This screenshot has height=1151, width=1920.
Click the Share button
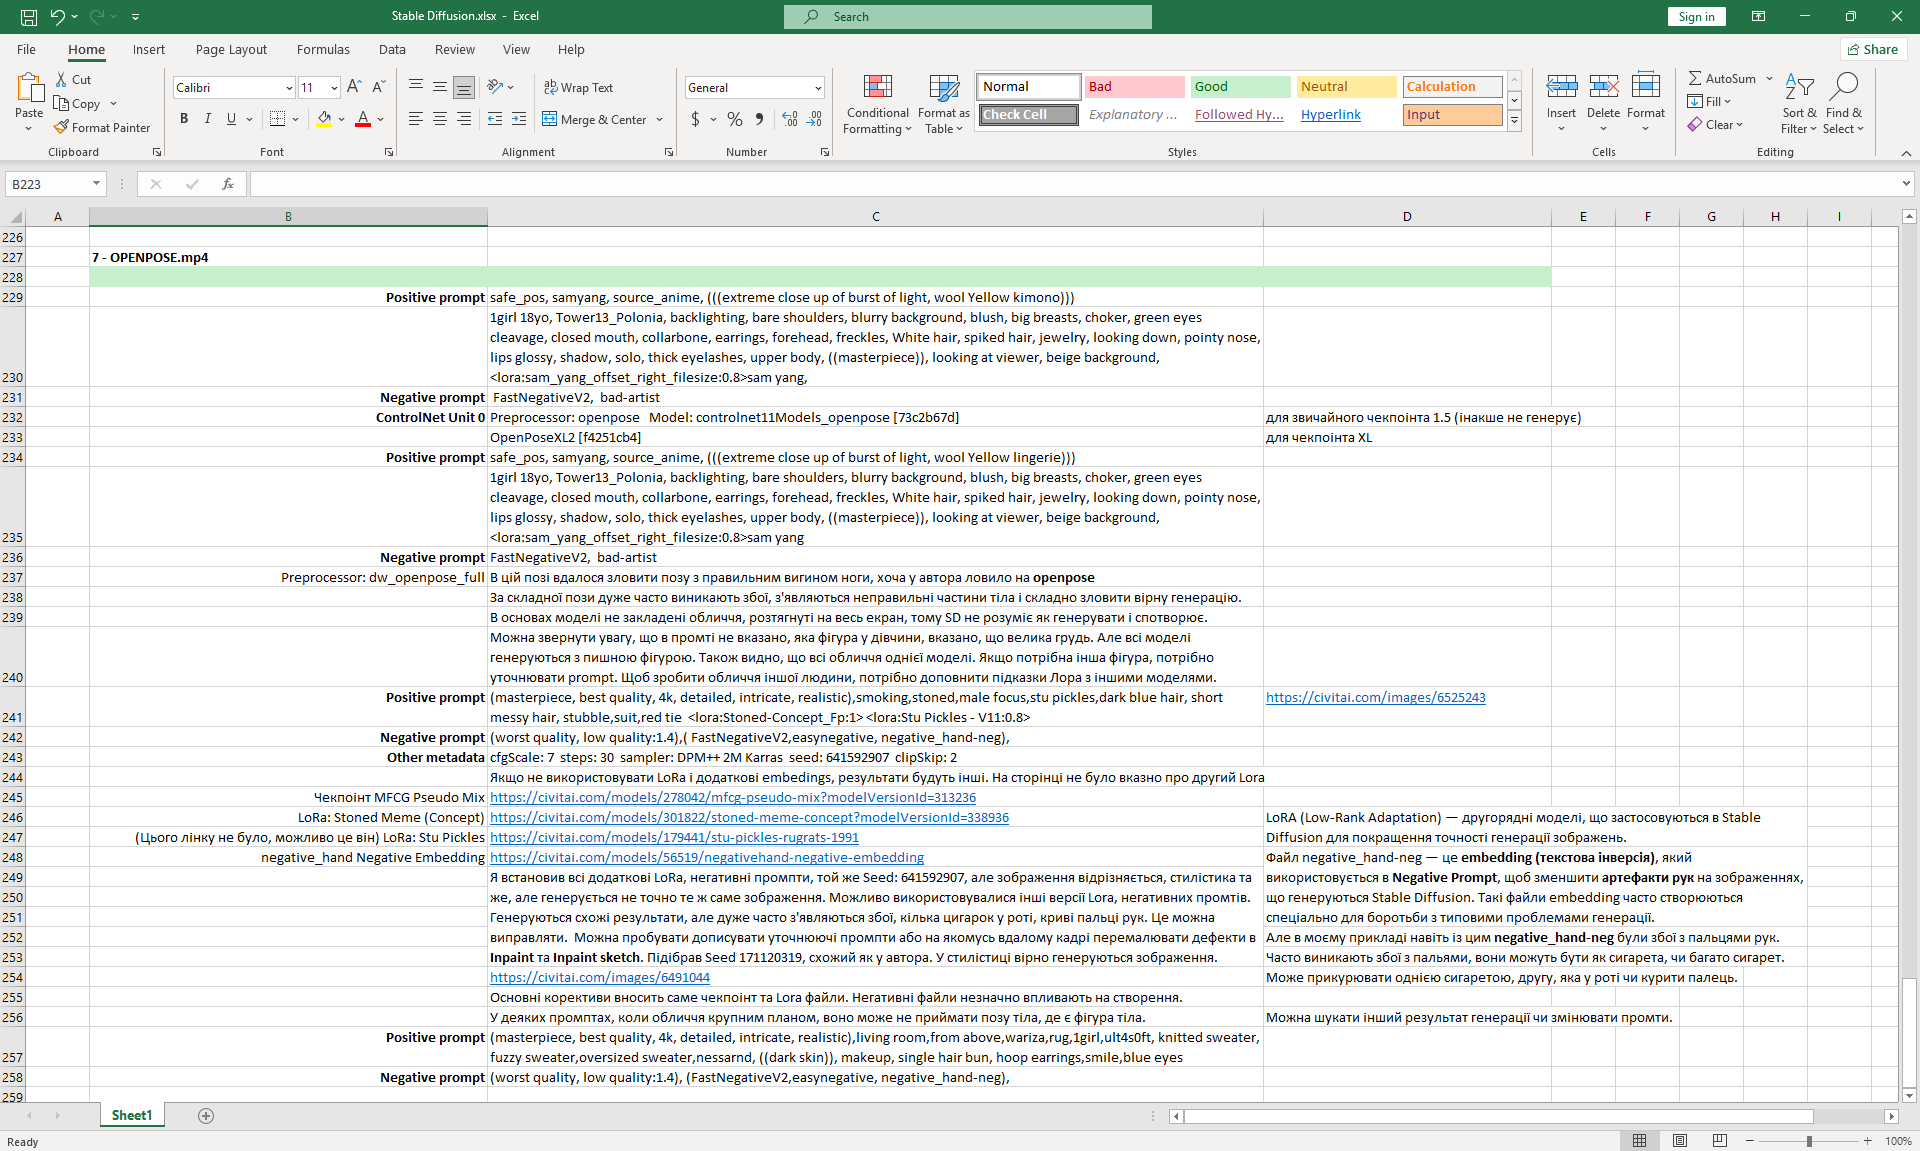pyautogui.click(x=1872, y=49)
